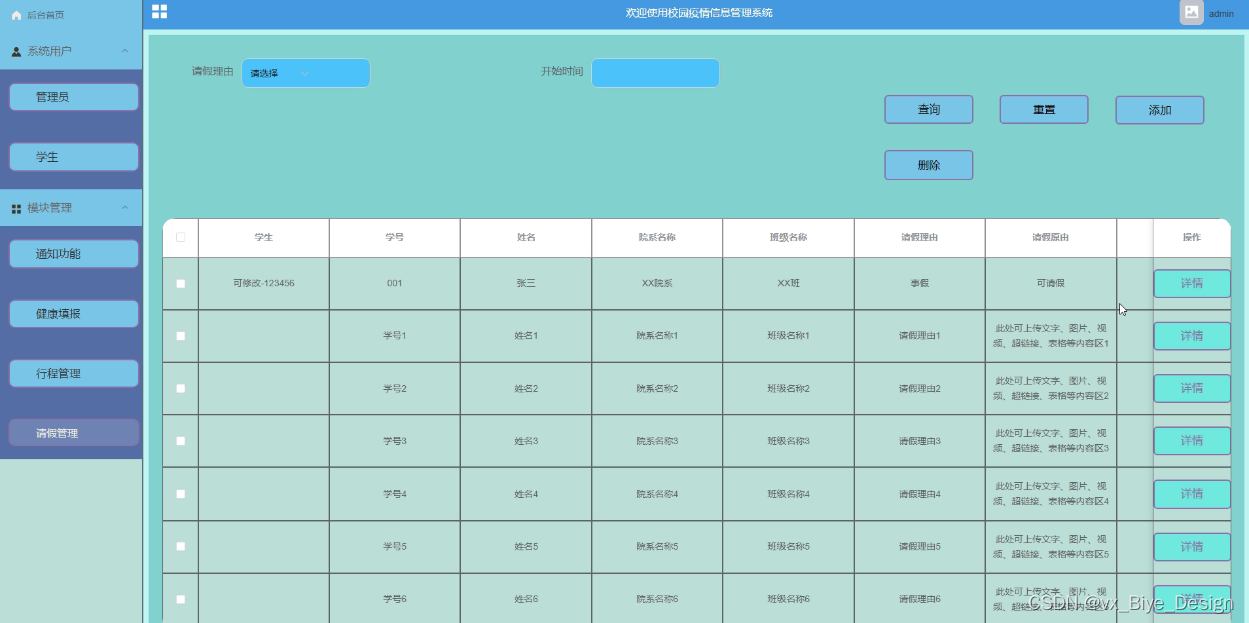The height and width of the screenshot is (623, 1249).
Task: Click the 学号 column header
Action: click(395, 238)
